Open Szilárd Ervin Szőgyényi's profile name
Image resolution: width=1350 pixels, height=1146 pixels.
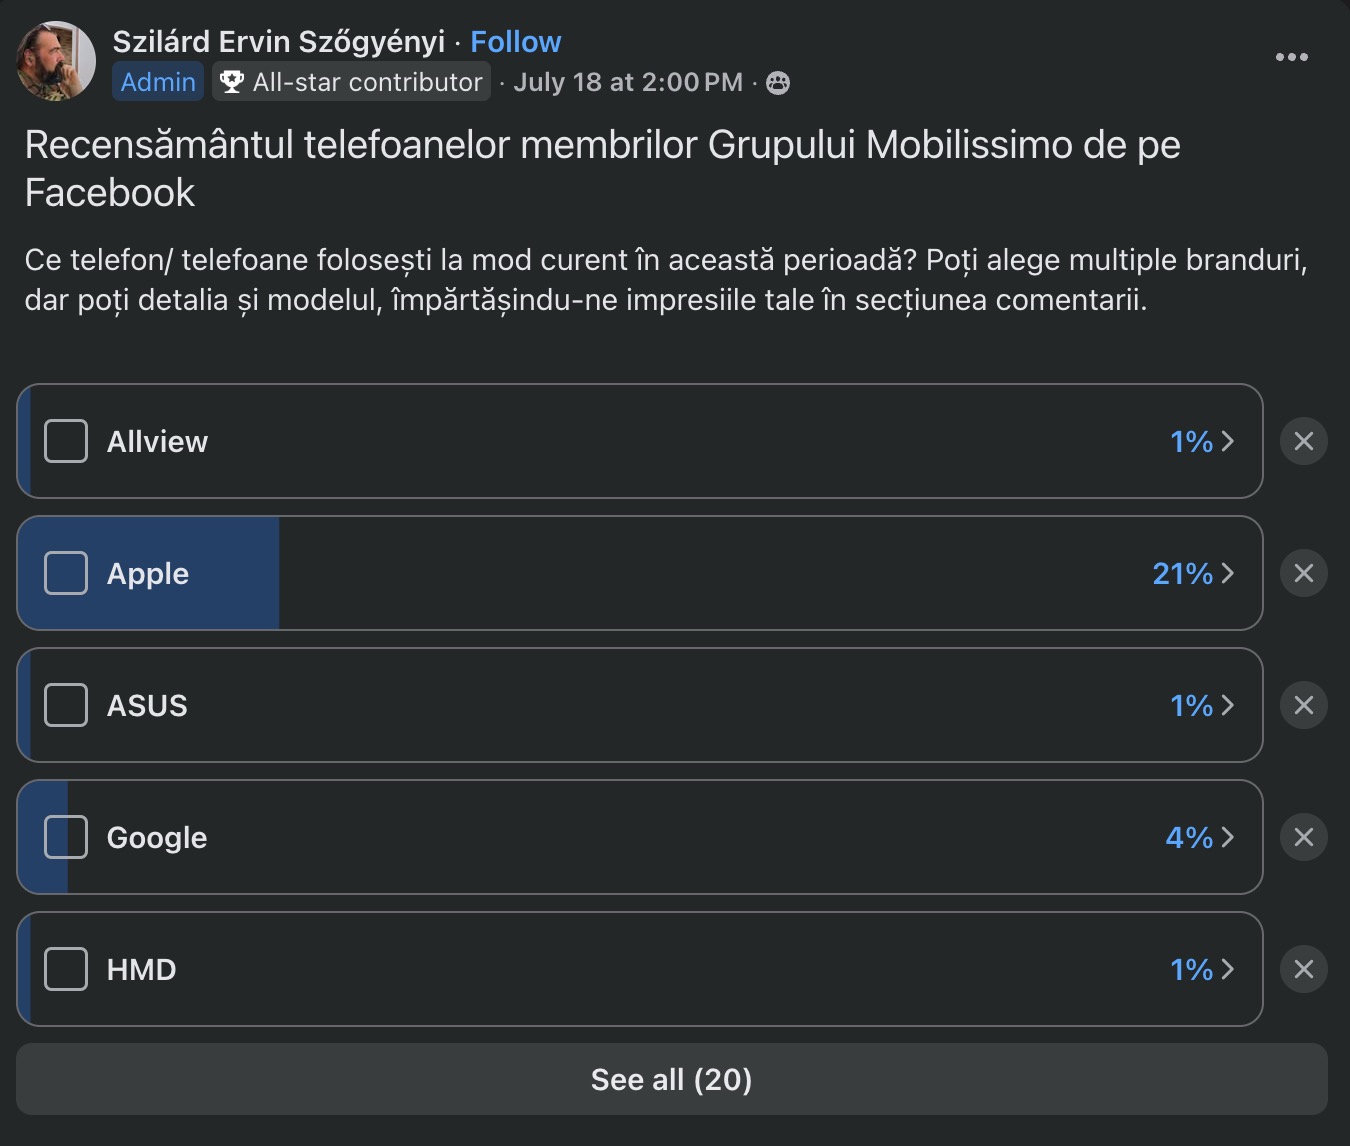tap(279, 42)
